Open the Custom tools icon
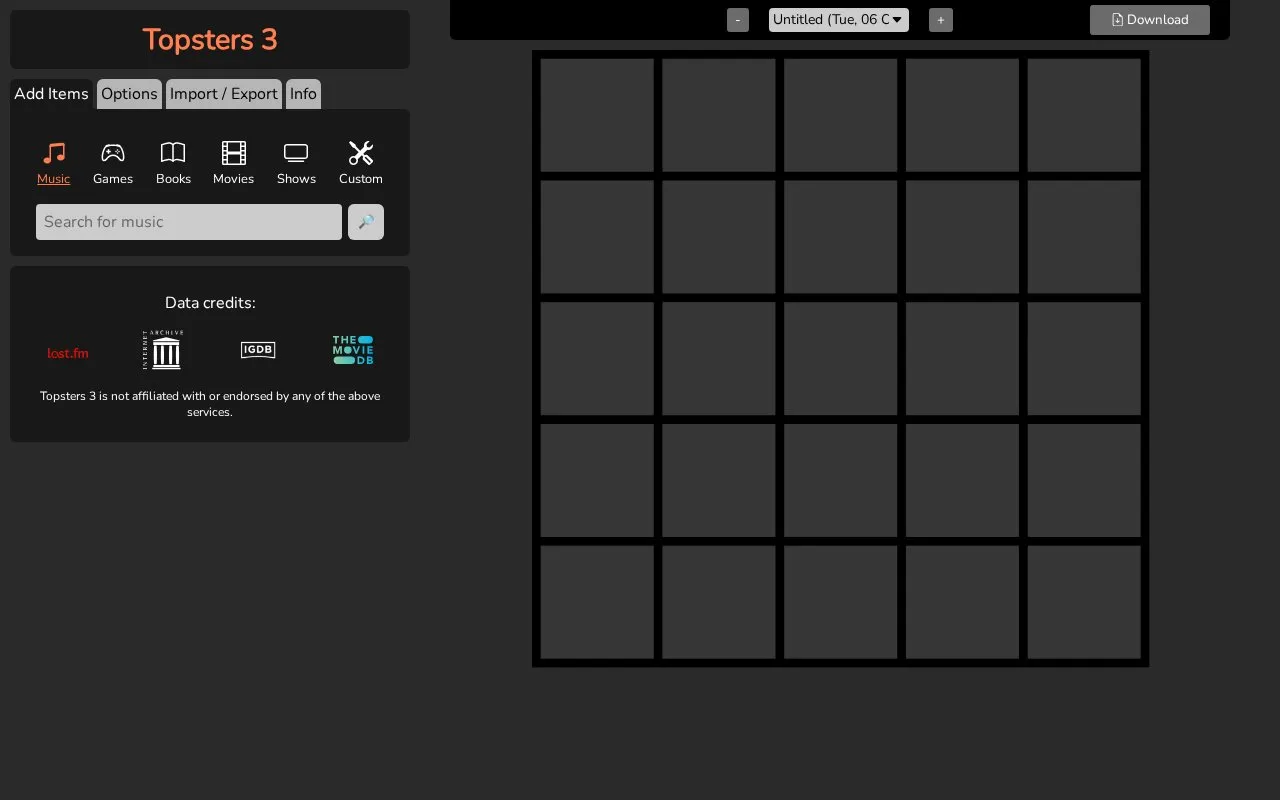 click(361, 153)
